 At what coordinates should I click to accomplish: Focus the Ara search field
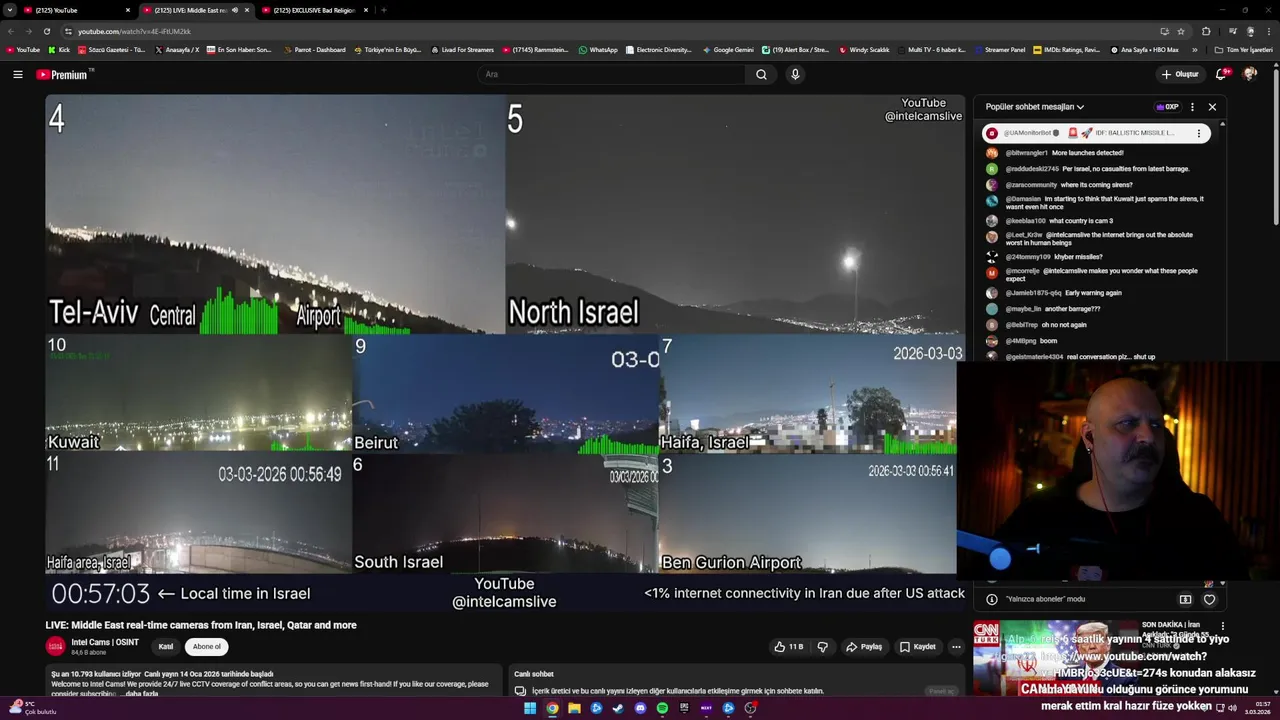pos(612,74)
